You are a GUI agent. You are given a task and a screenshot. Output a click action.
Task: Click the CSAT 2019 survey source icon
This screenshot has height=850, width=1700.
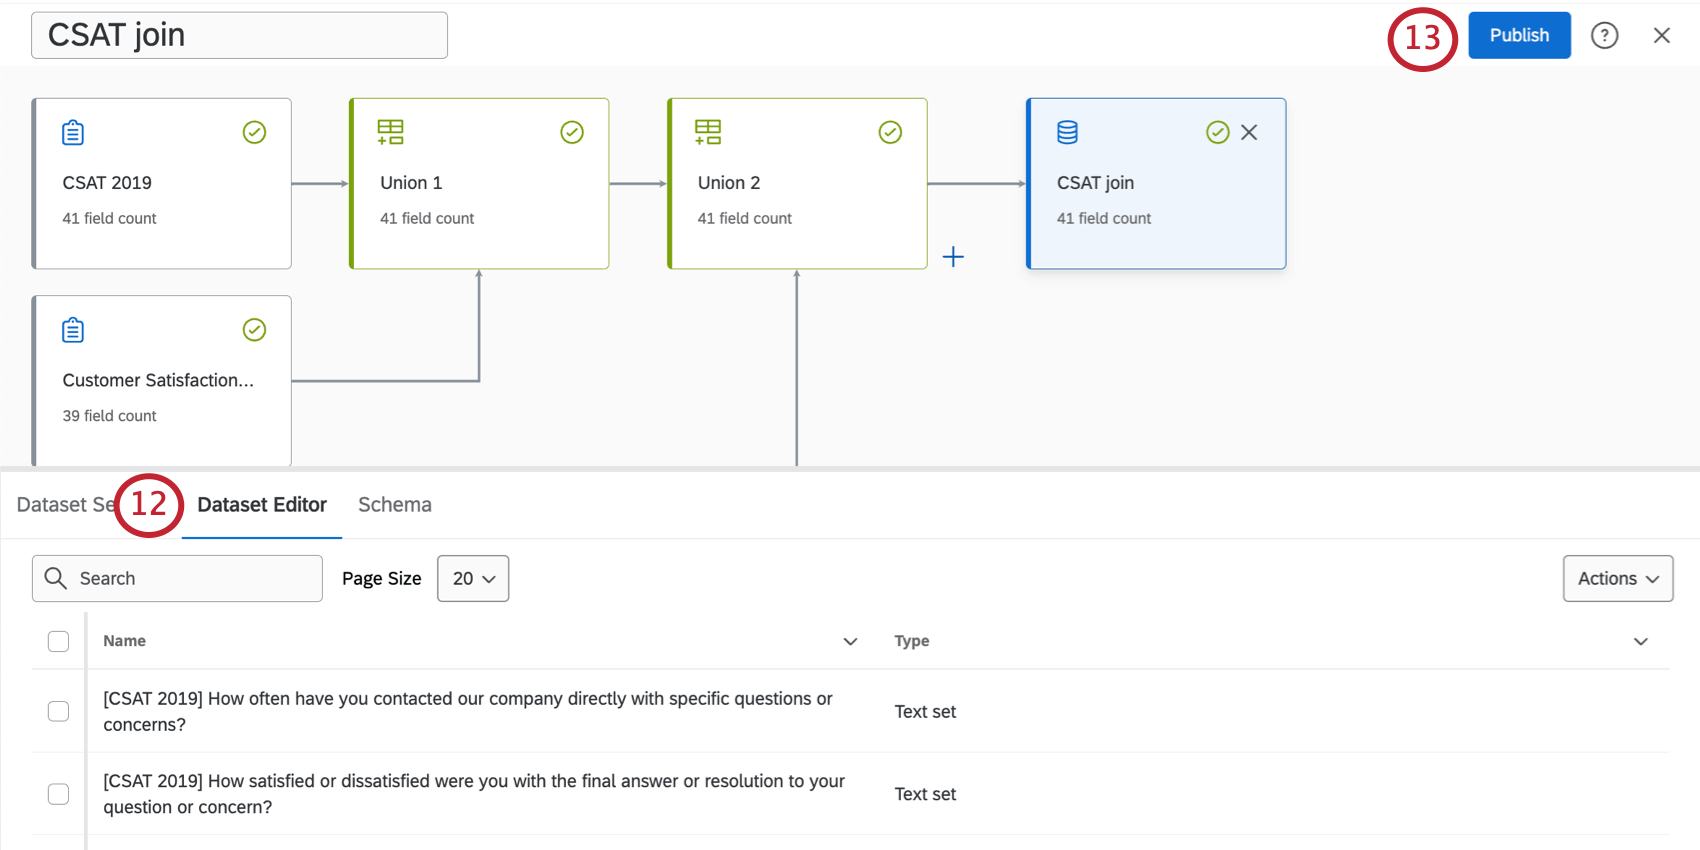pos(73,132)
